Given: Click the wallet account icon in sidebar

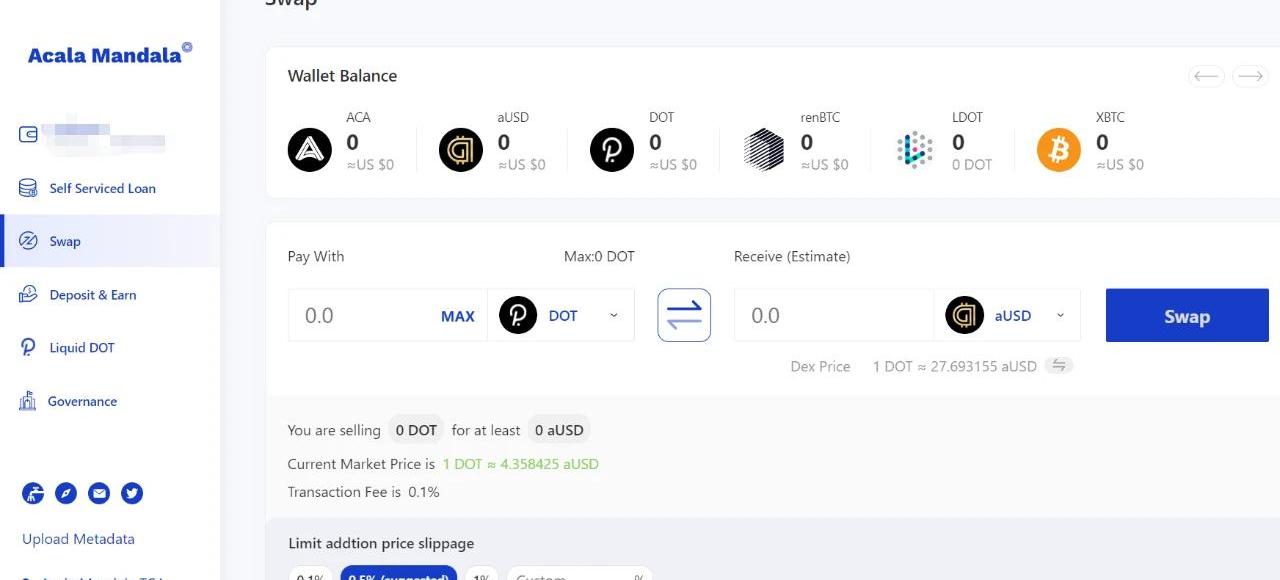Looking at the screenshot, I should coord(29,134).
